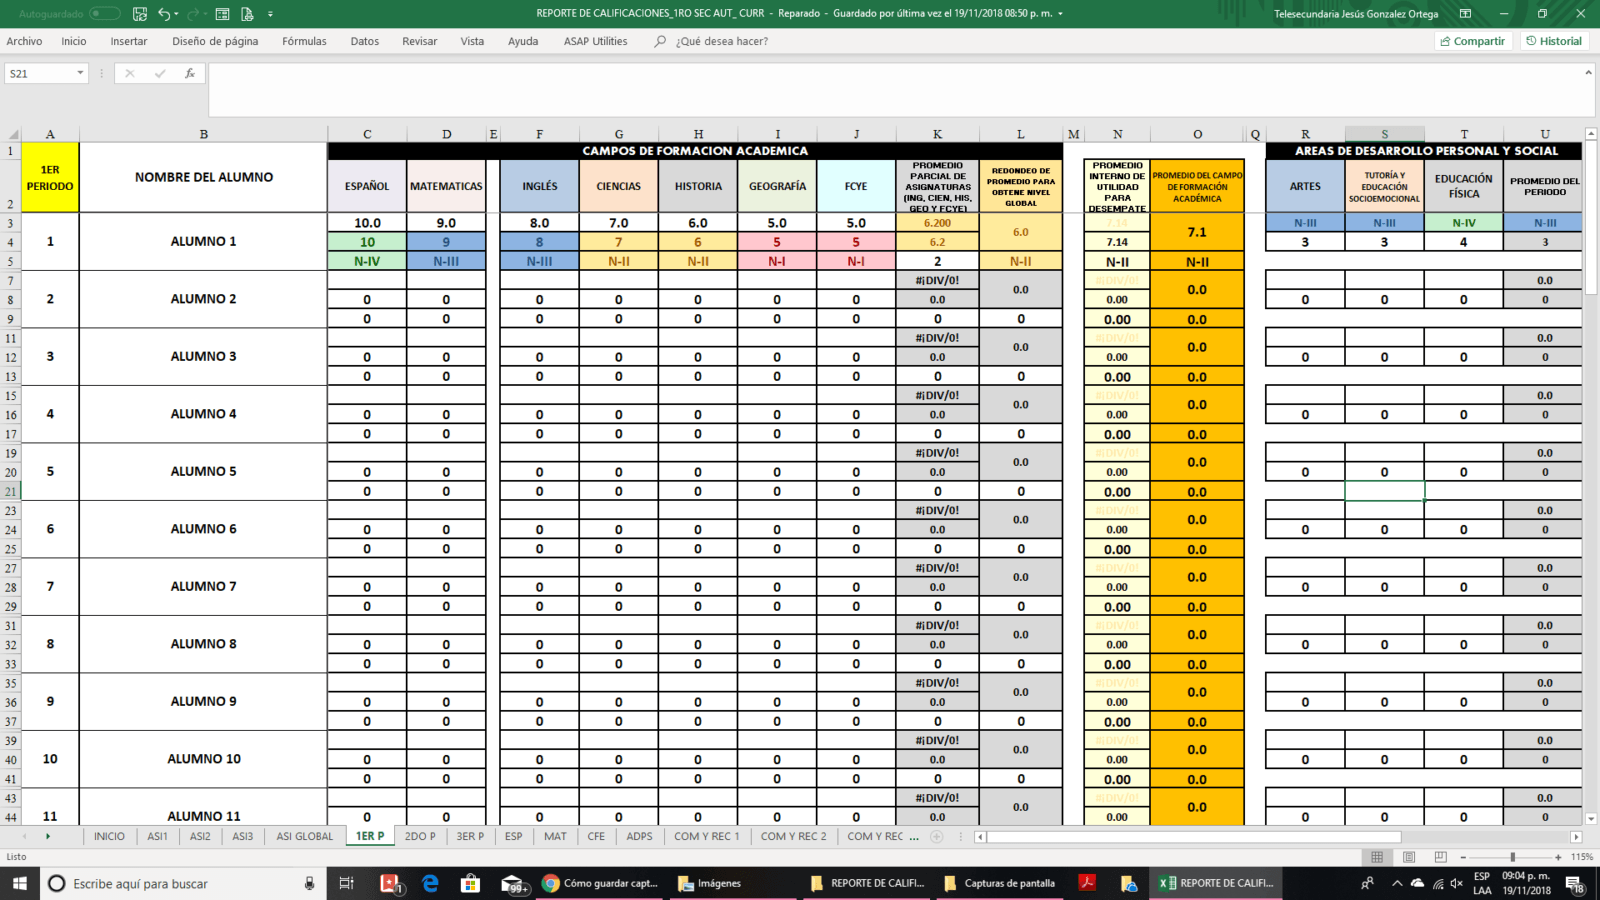The image size is (1600, 900).
Task: Click the Save icon in quick access toolbar
Action: 140,14
